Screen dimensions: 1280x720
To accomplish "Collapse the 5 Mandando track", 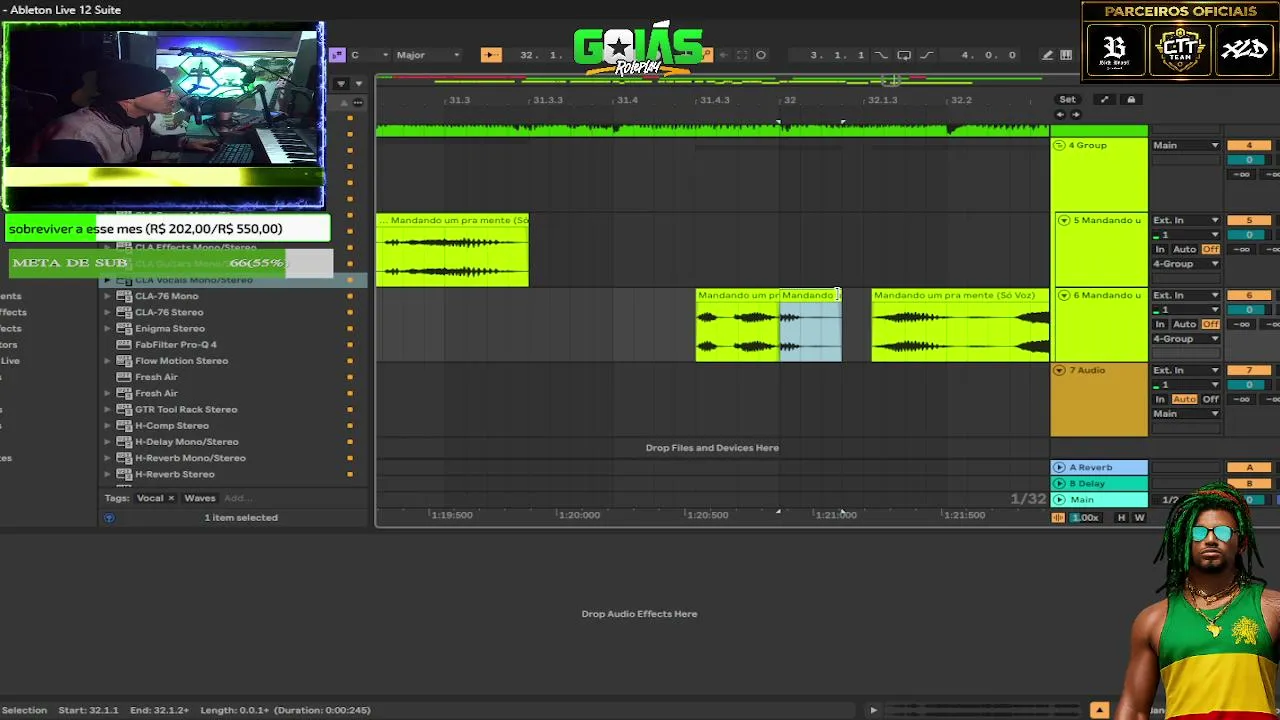I will point(1064,221).
